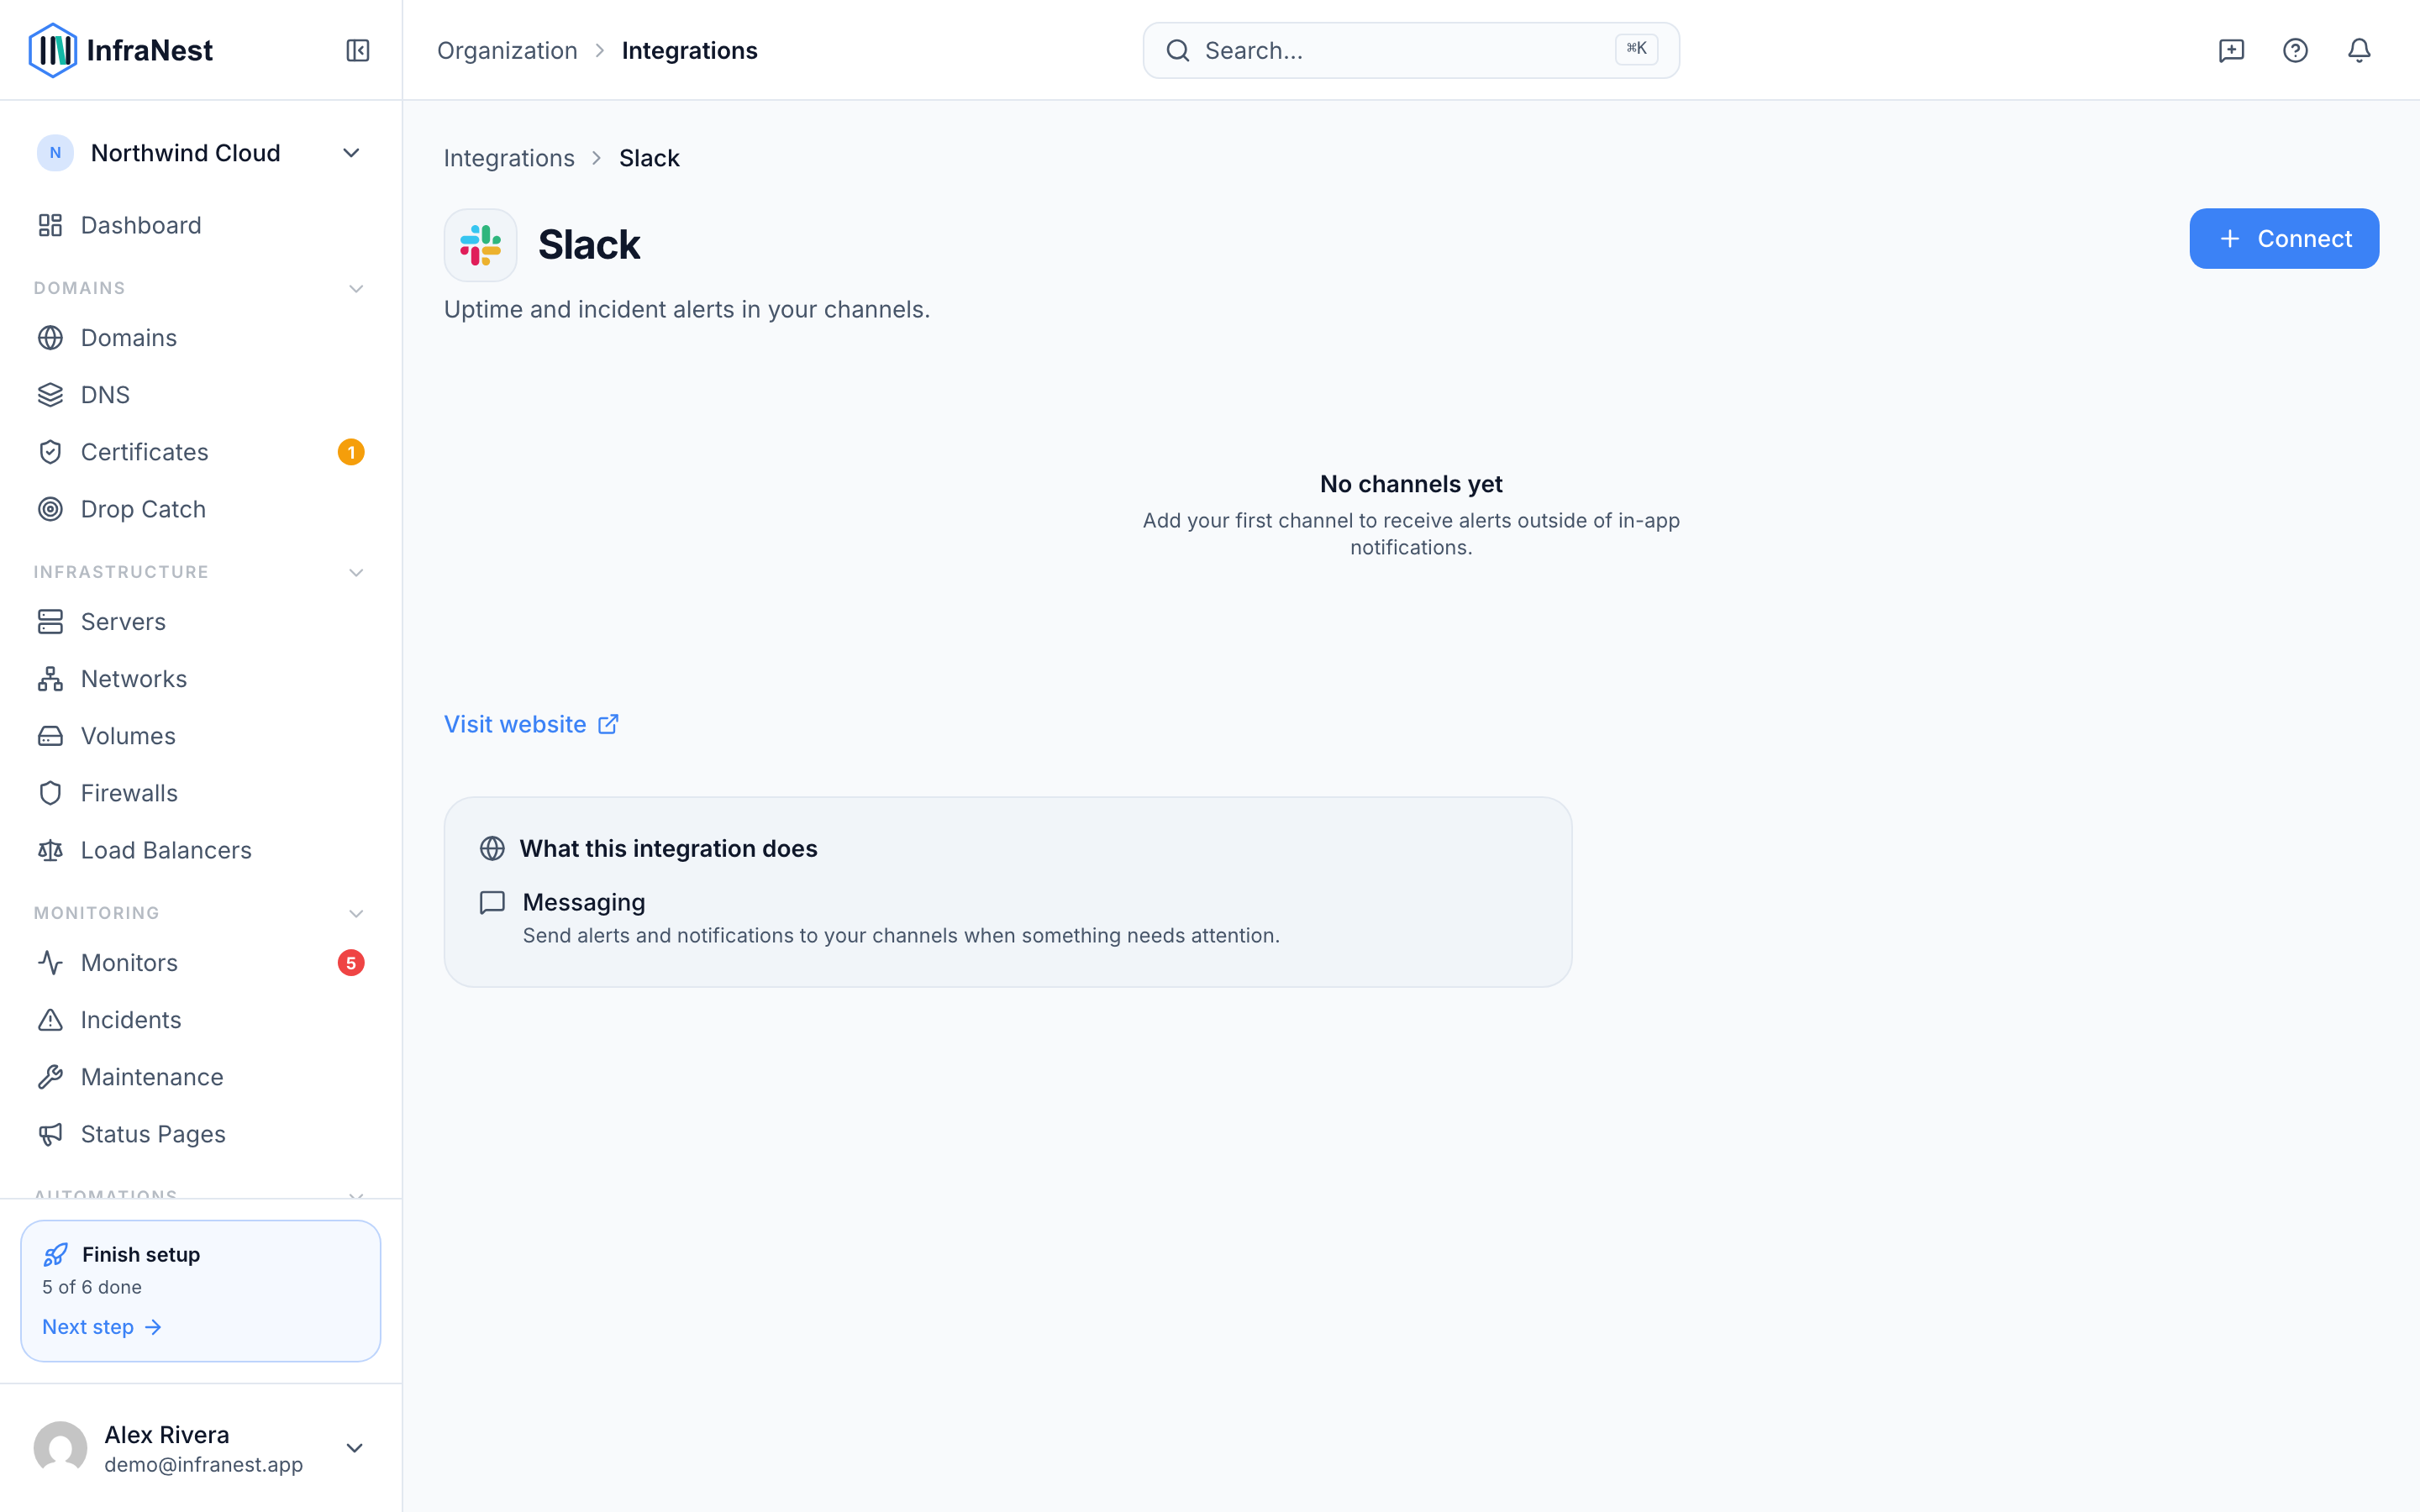The width and height of the screenshot is (2420, 1512).
Task: Open Drop Catch page
Action: (201, 509)
